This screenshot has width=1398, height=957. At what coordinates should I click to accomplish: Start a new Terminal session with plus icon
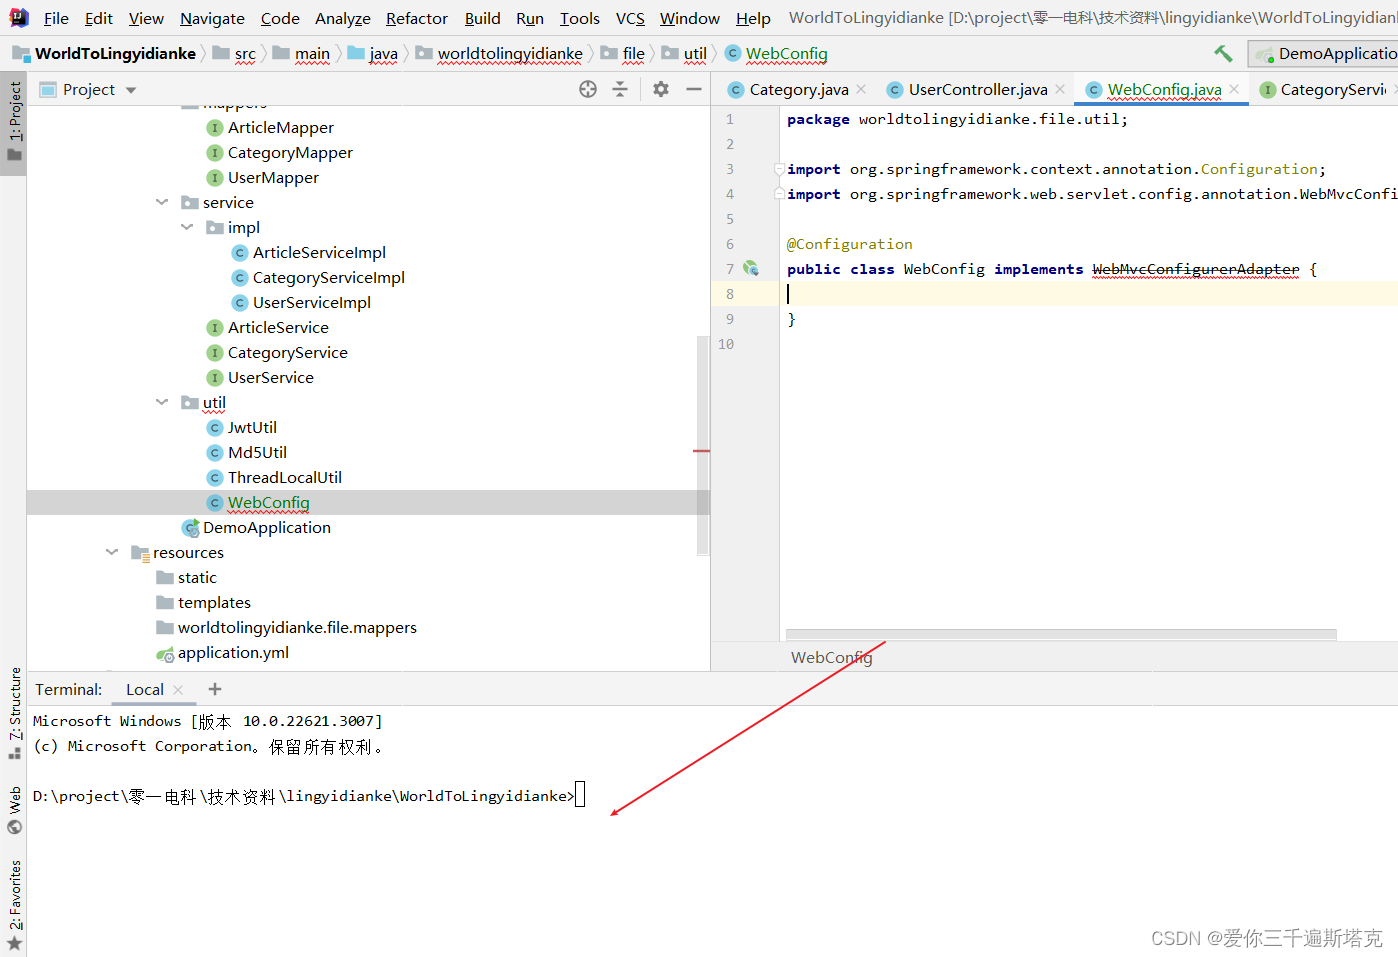click(x=214, y=689)
